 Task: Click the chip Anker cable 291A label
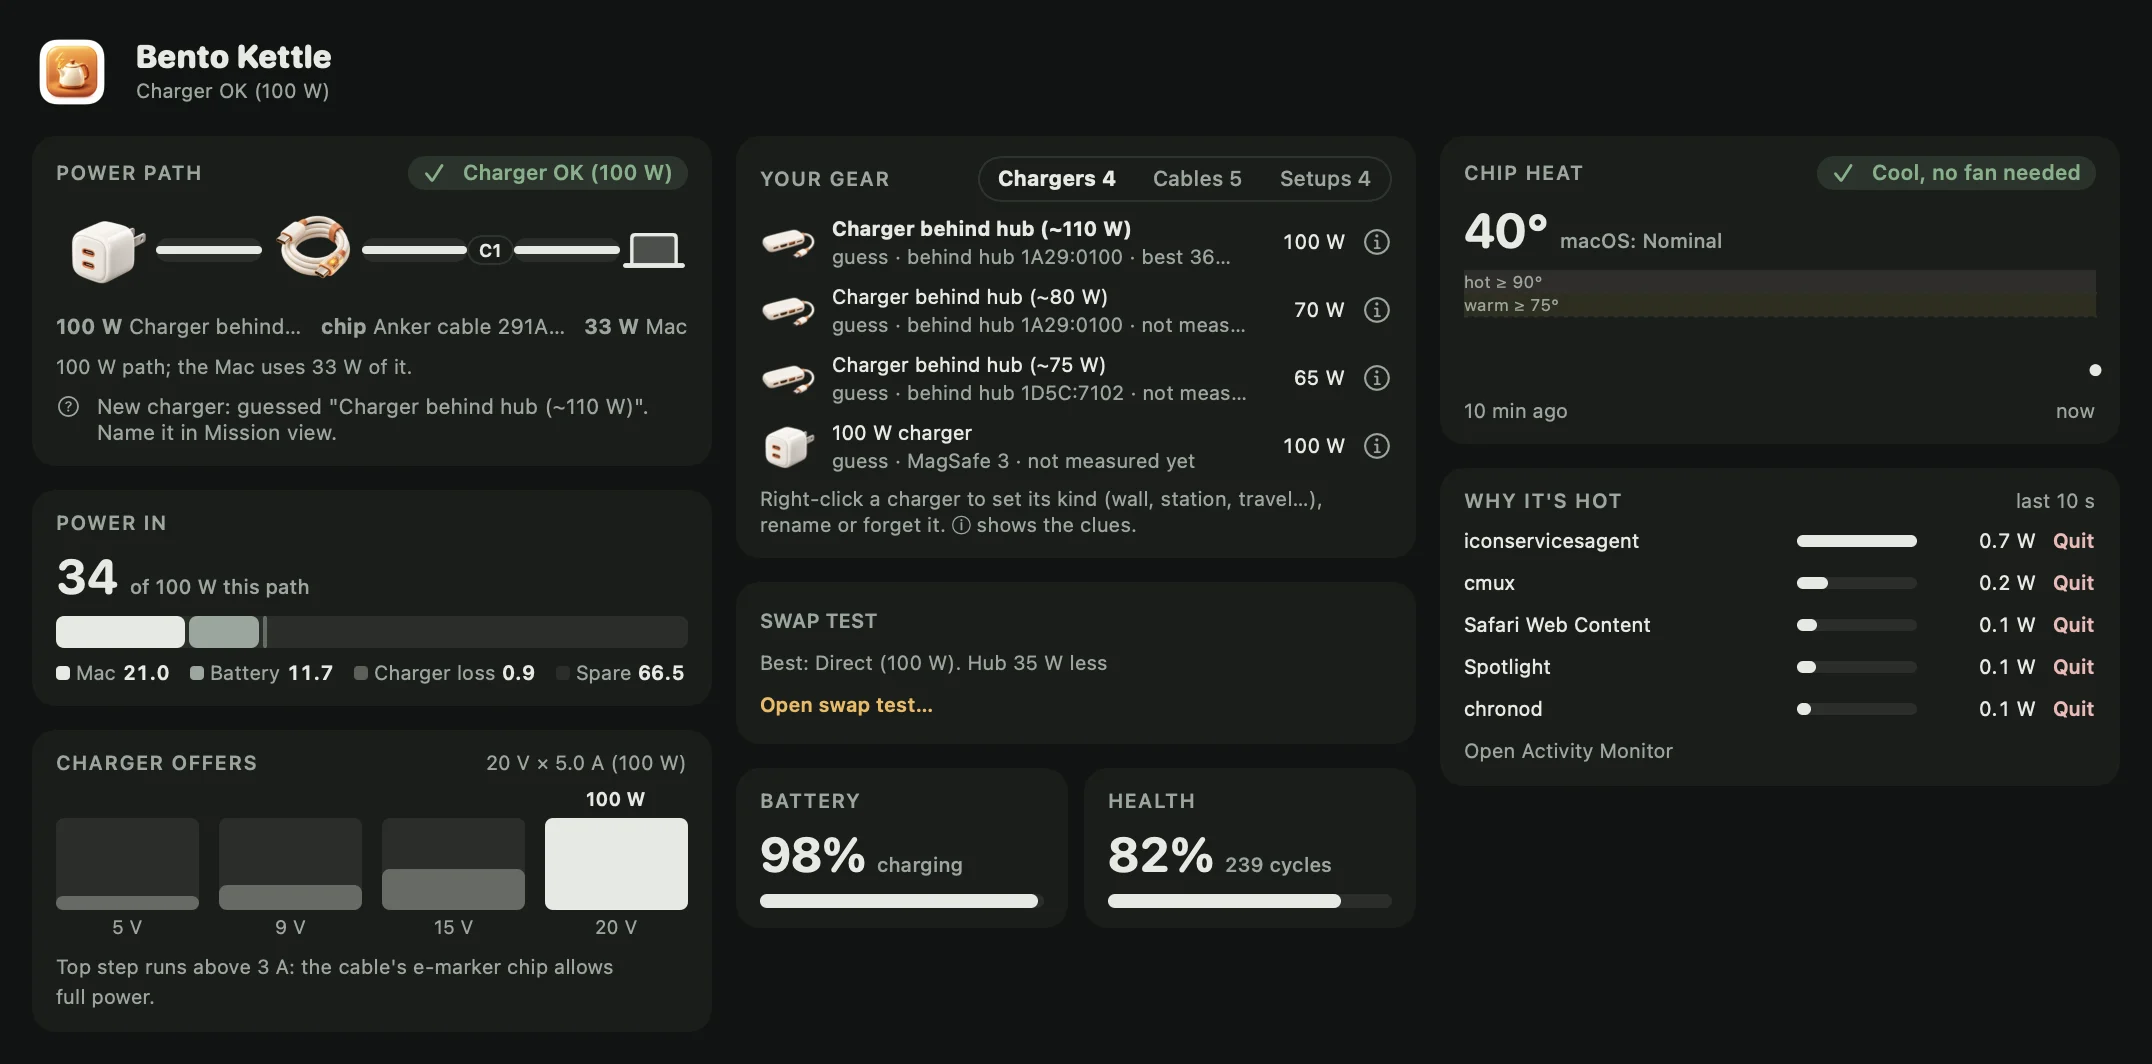point(442,327)
